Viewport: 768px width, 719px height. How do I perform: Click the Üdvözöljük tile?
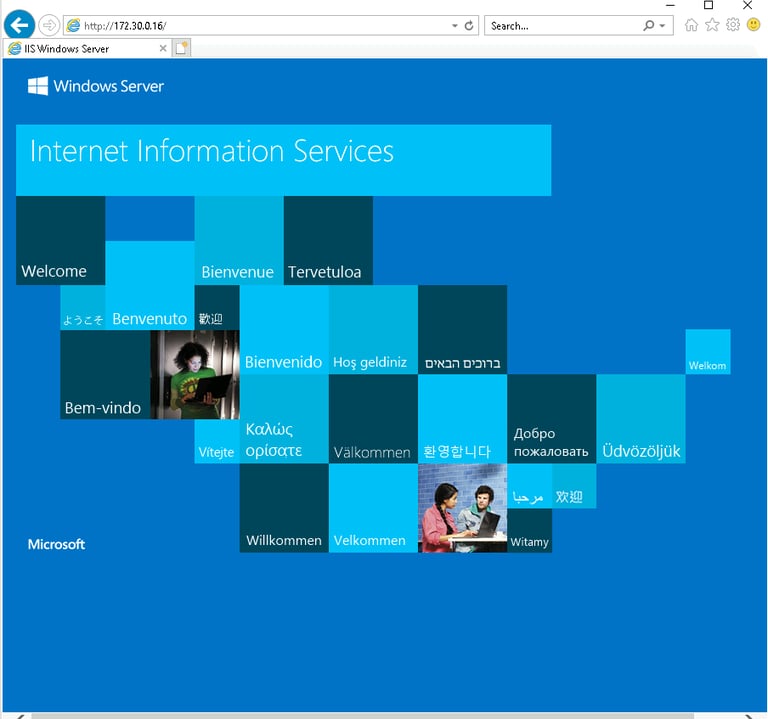pos(641,419)
